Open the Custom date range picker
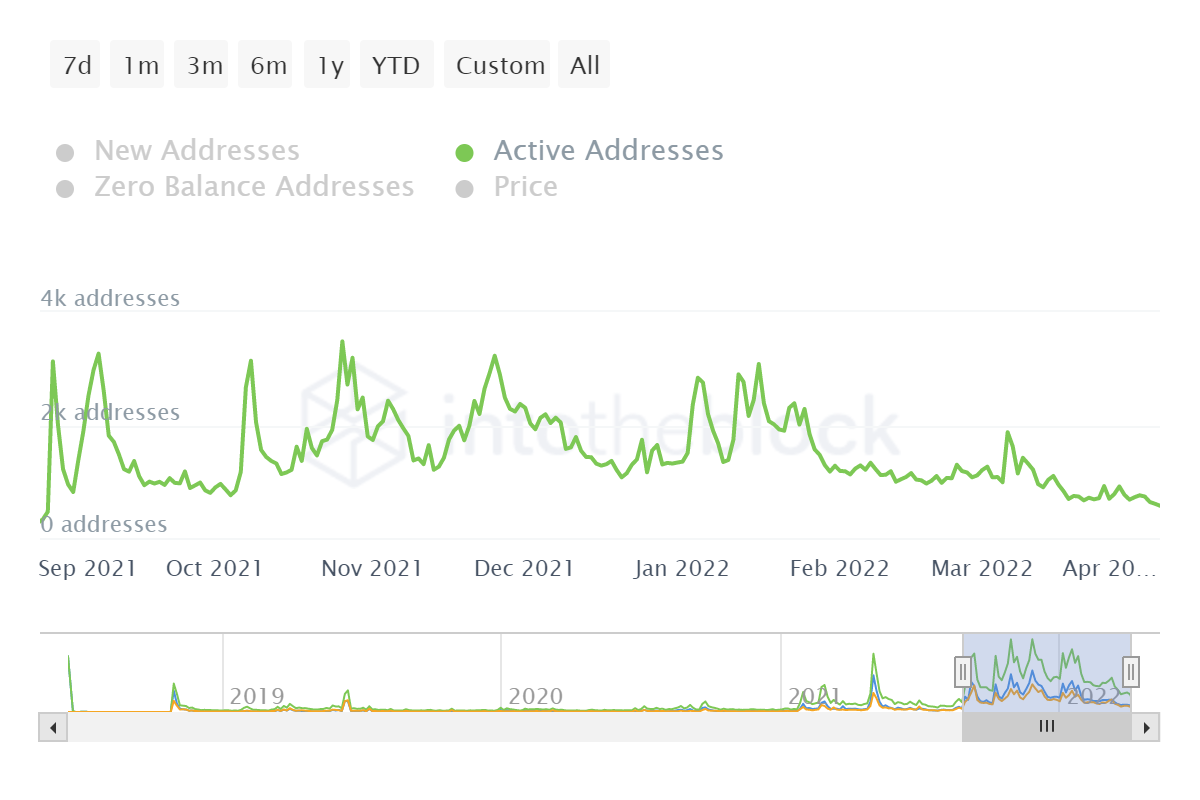The width and height of the screenshot is (1200, 800). (x=499, y=65)
